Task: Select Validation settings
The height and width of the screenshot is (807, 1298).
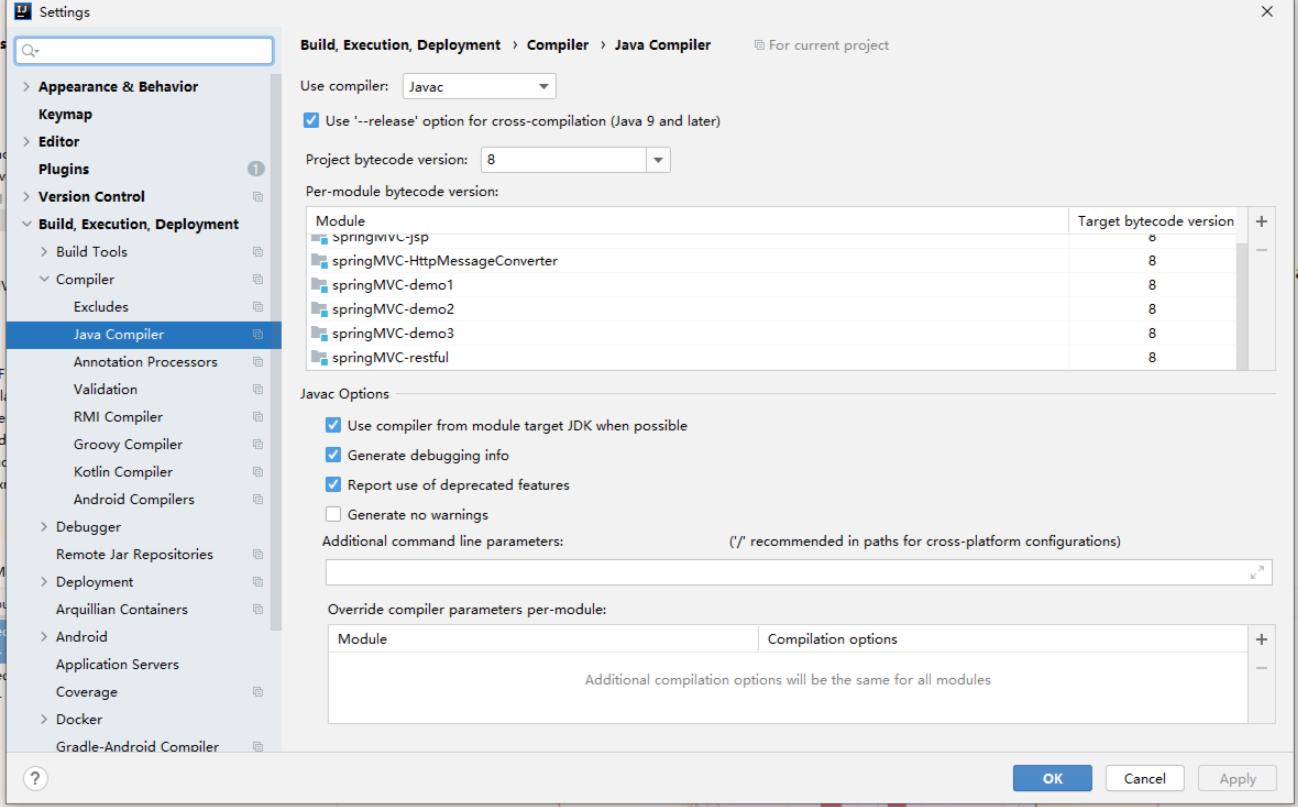Action: 105,389
